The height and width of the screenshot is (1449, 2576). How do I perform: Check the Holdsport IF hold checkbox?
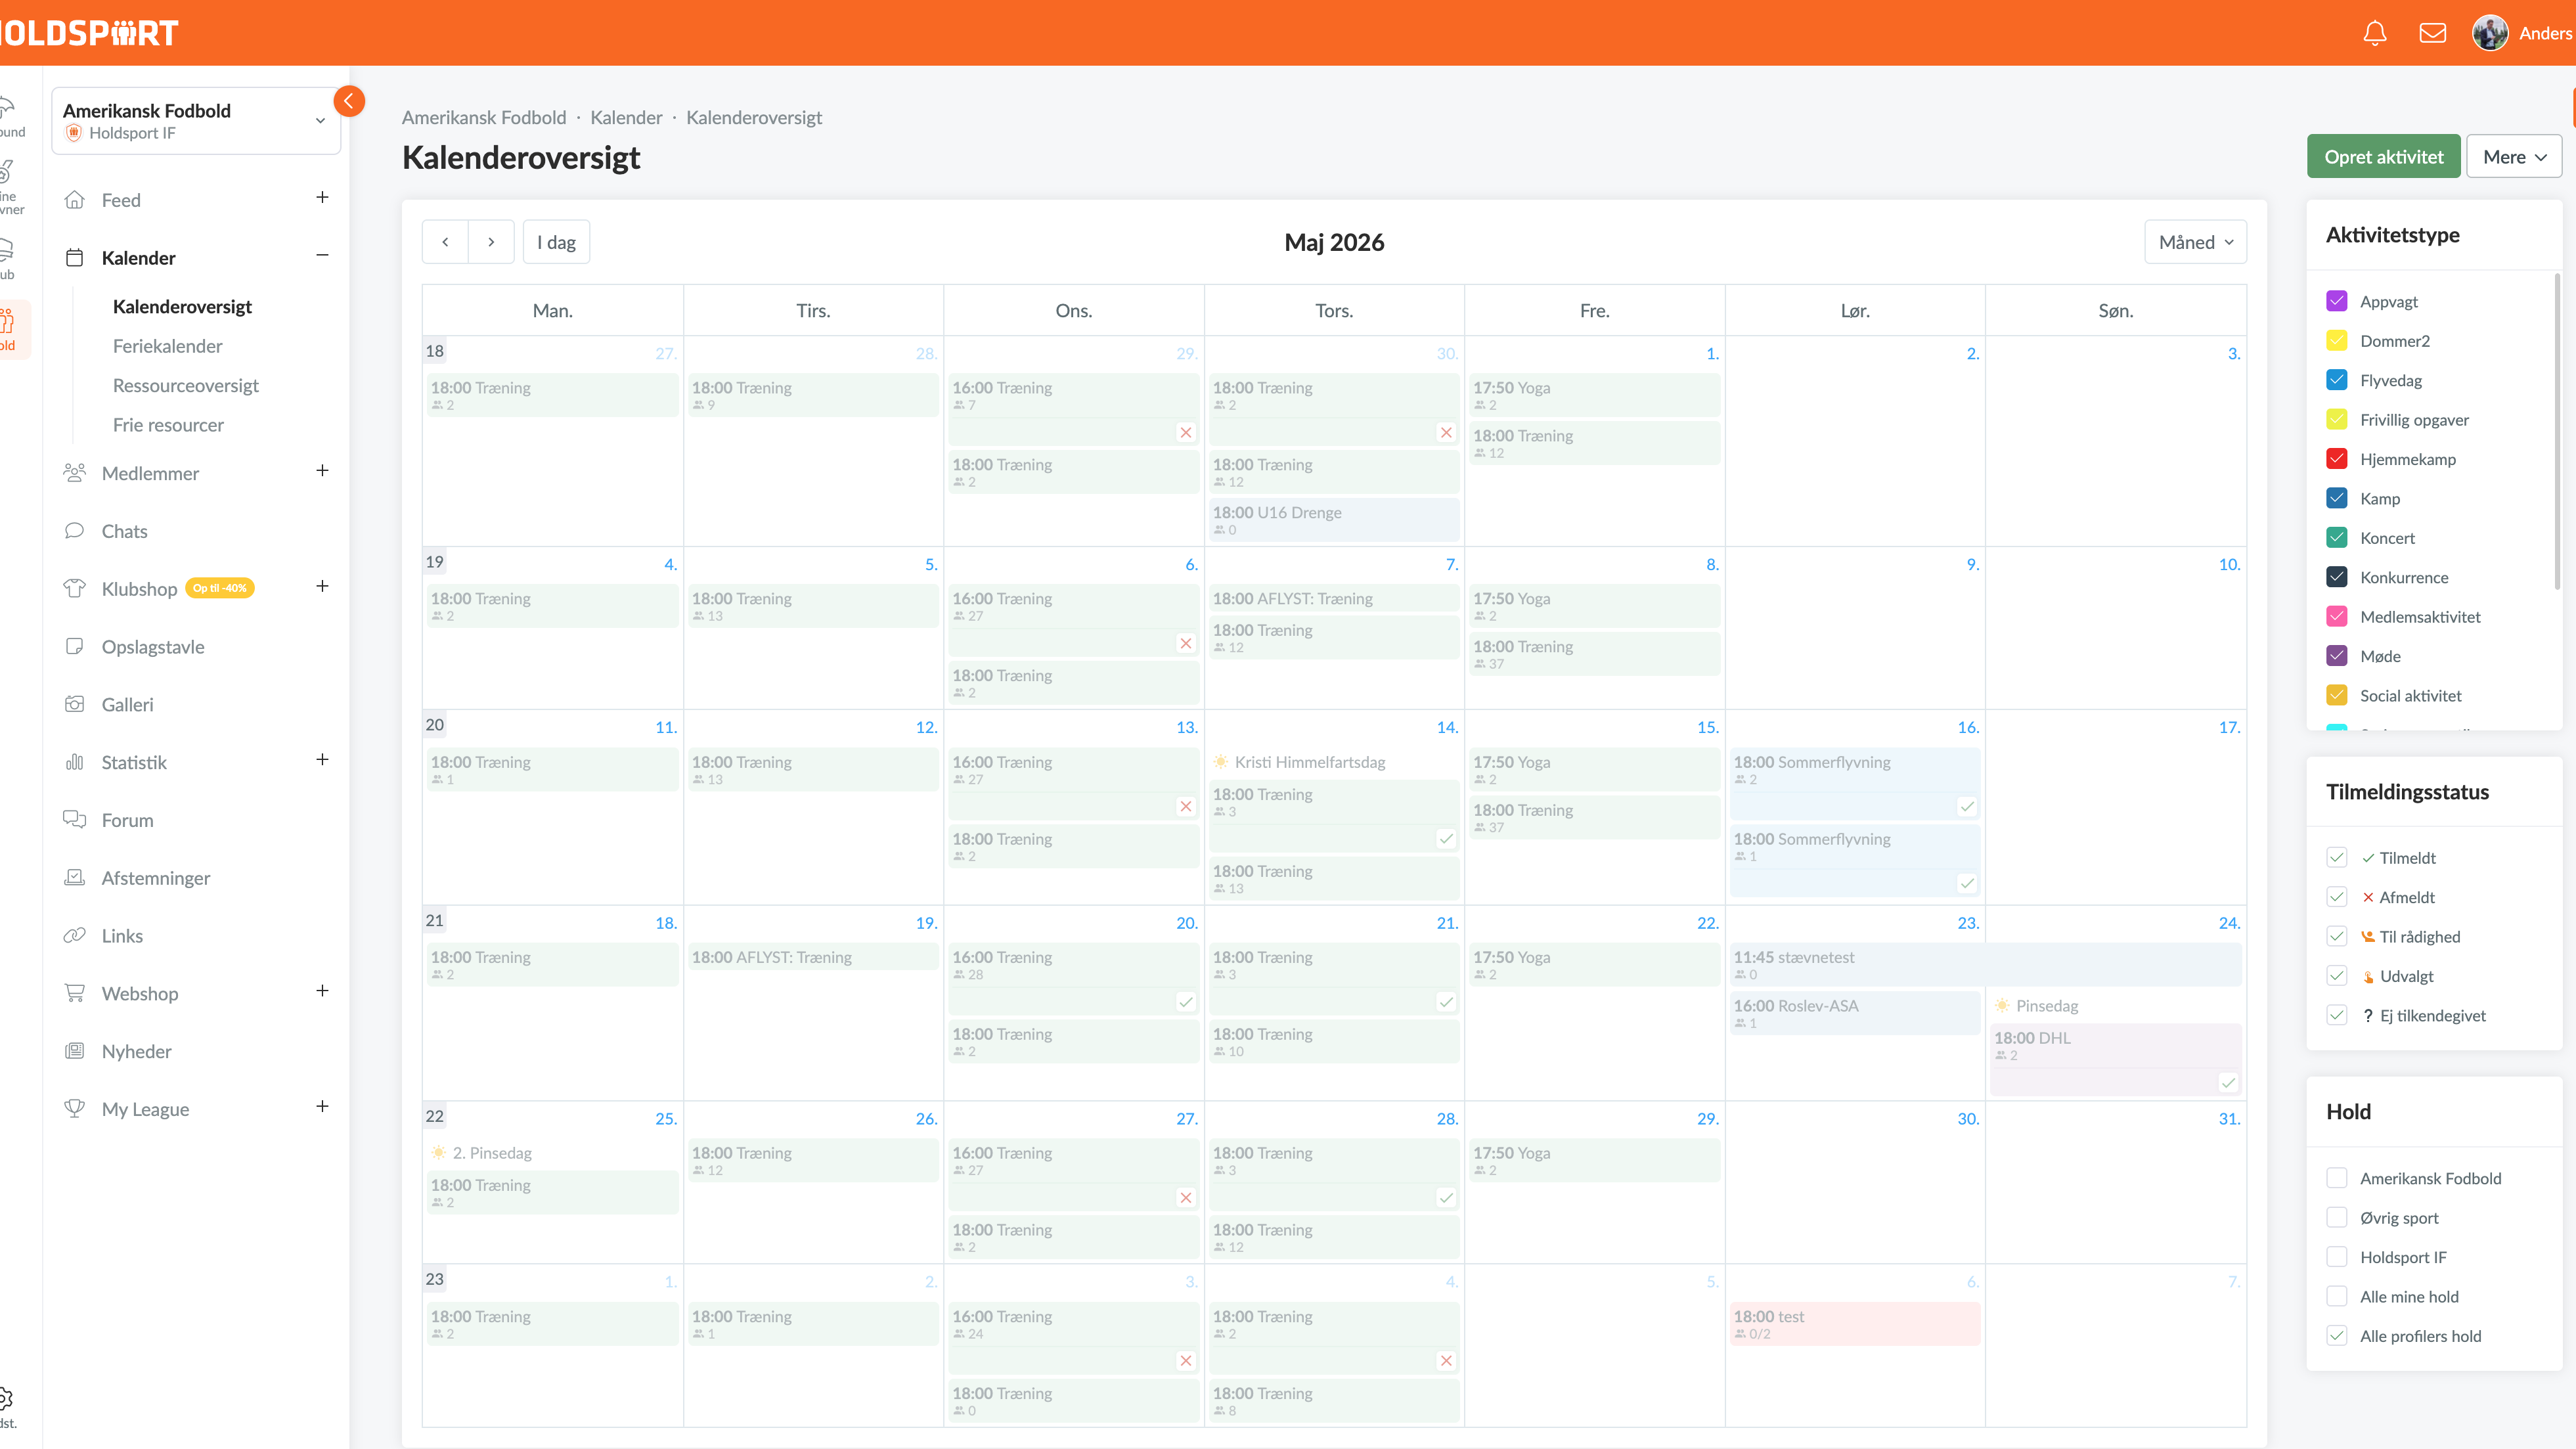click(2337, 1257)
